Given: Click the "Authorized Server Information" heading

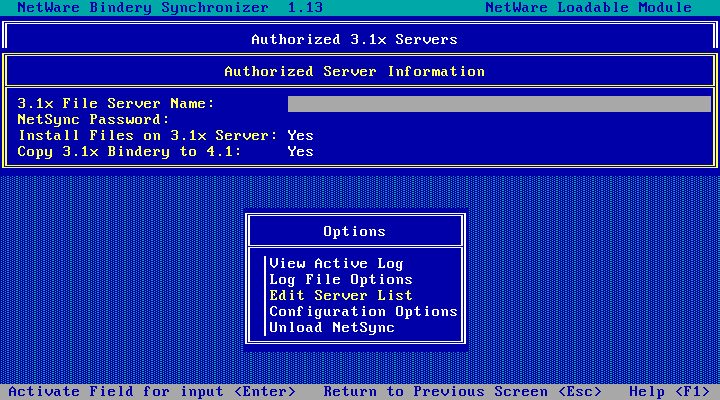Looking at the screenshot, I should [354, 72].
